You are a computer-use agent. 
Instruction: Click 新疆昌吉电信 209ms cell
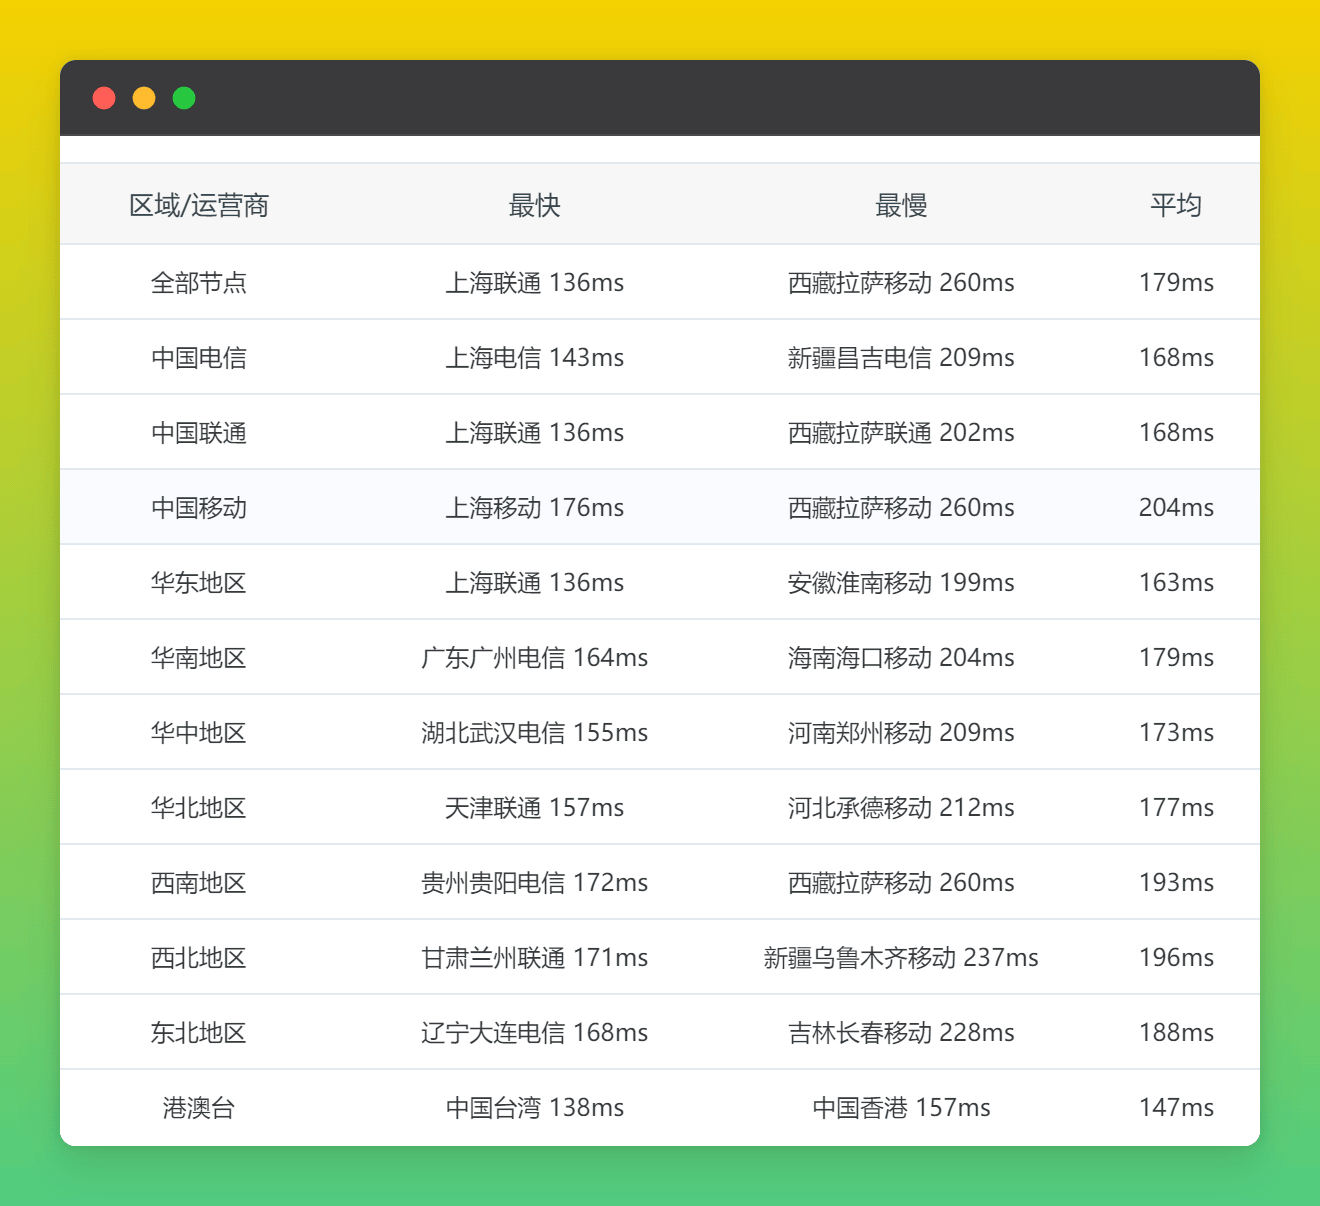pyautogui.click(x=901, y=358)
